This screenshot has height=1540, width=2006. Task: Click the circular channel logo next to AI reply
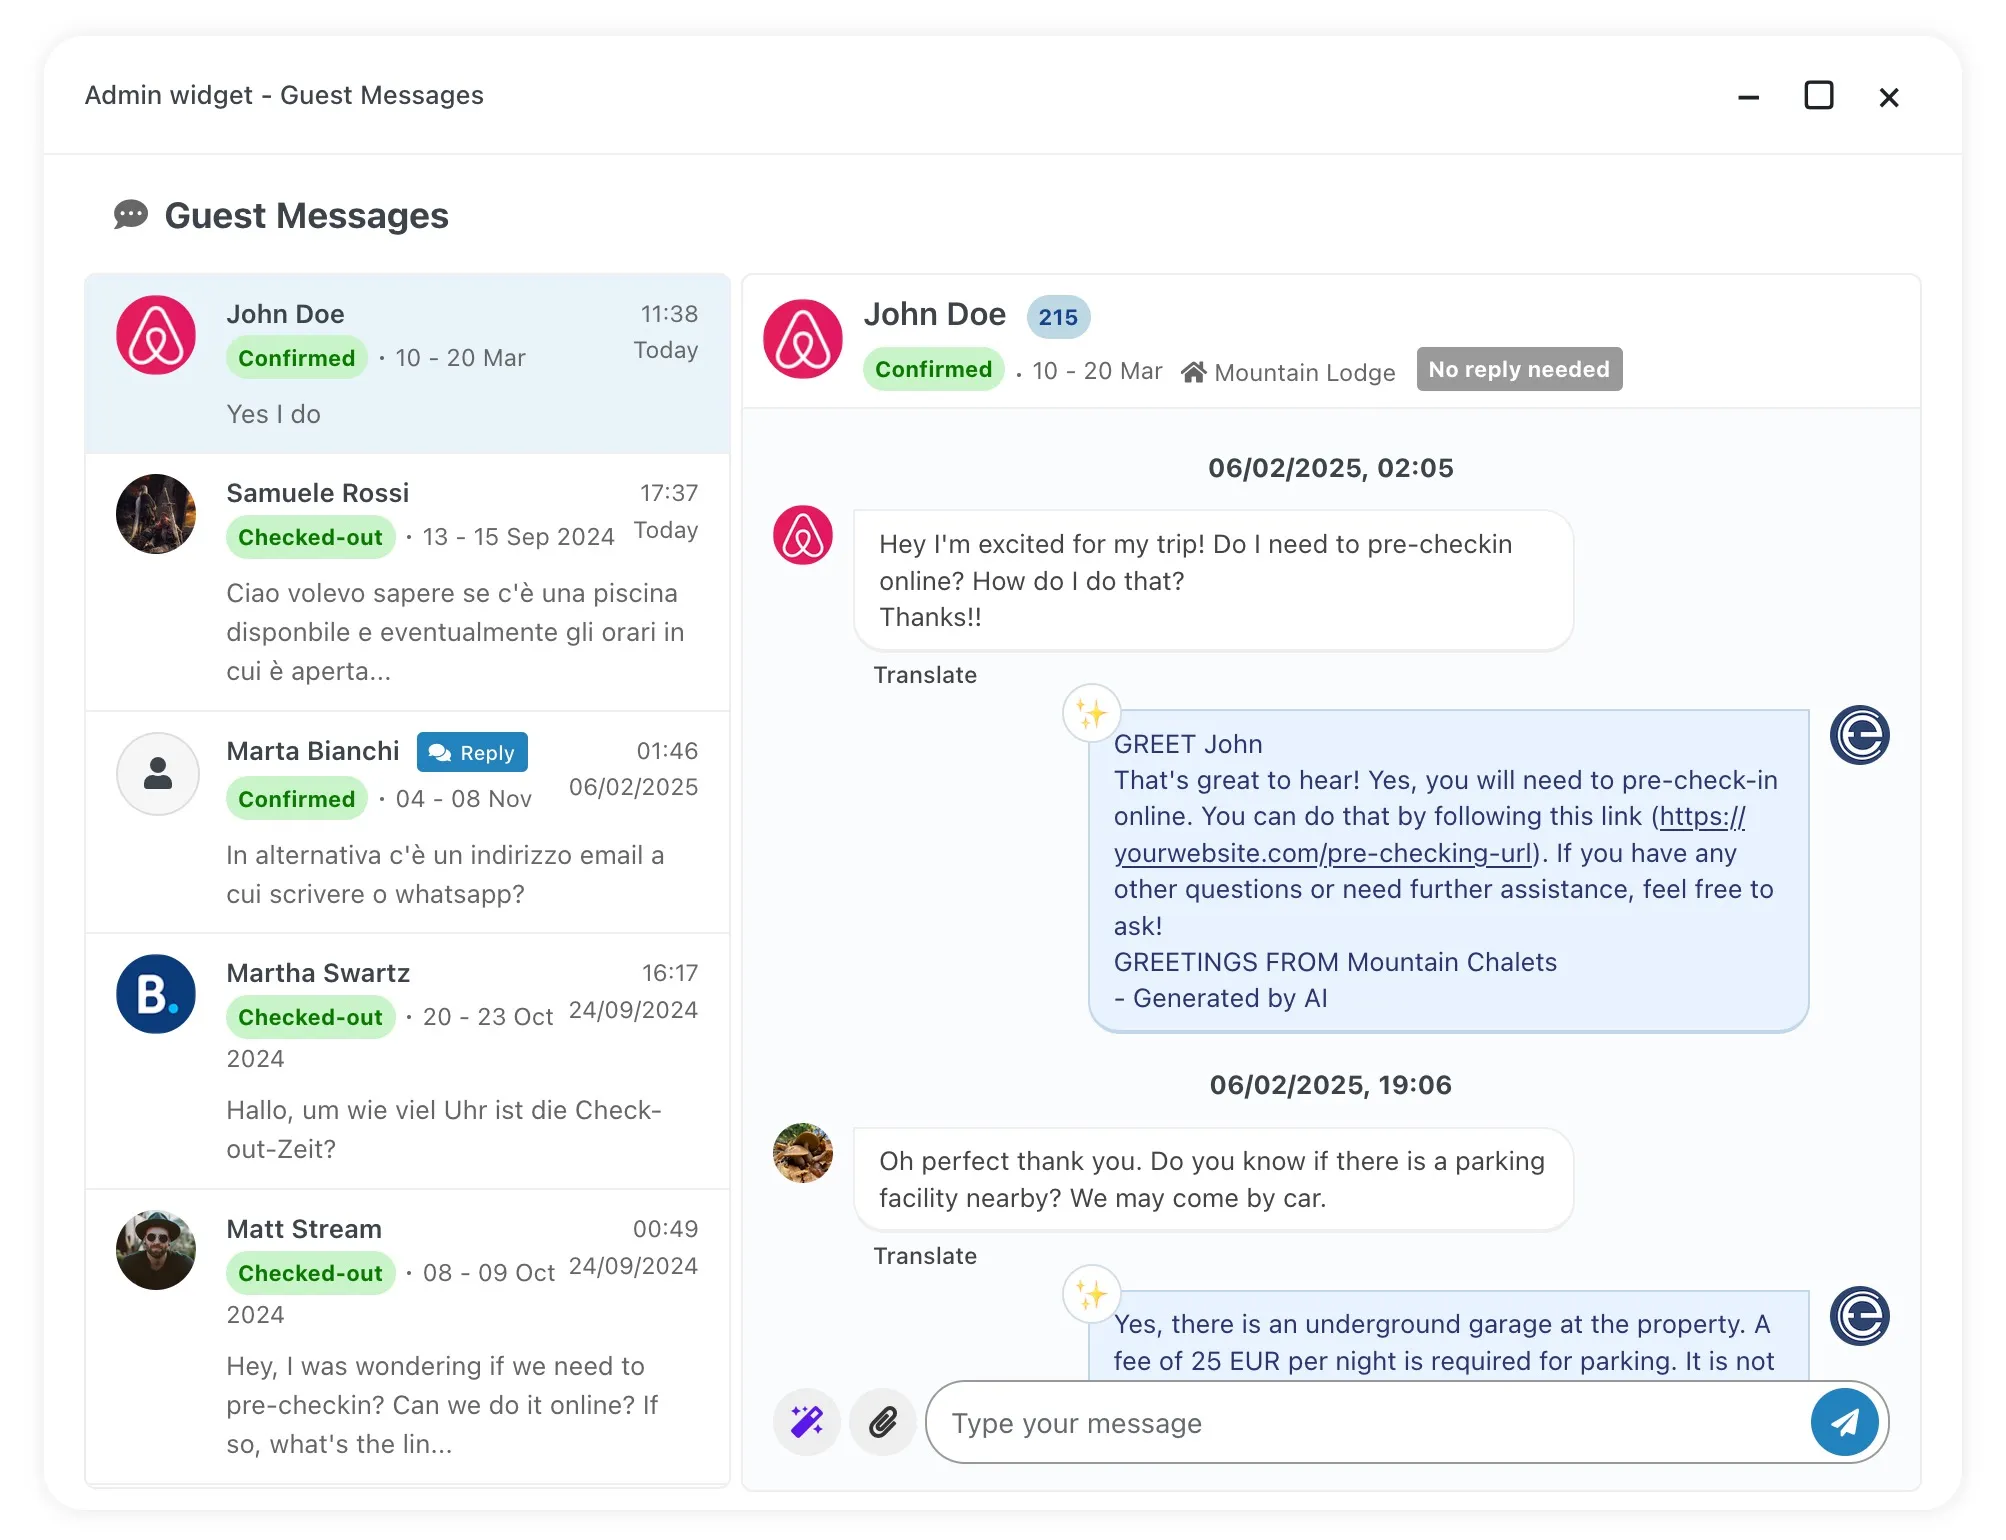1861,736
